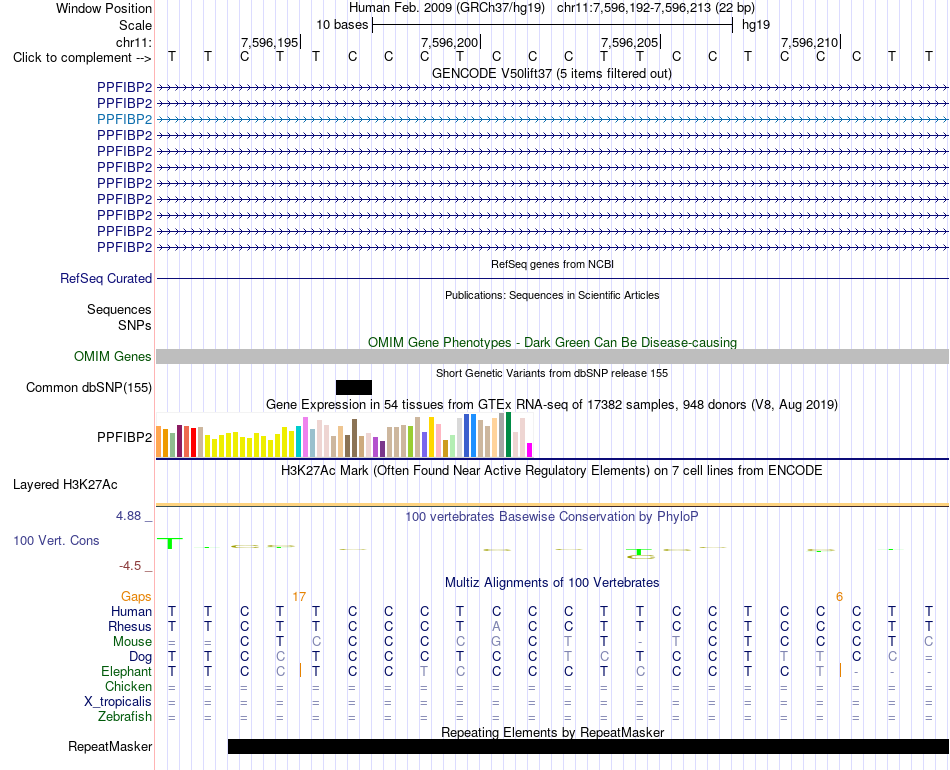Image resolution: width=950 pixels, height=770 pixels.
Task: Click the RepeatMasker side label
Action: point(110,747)
